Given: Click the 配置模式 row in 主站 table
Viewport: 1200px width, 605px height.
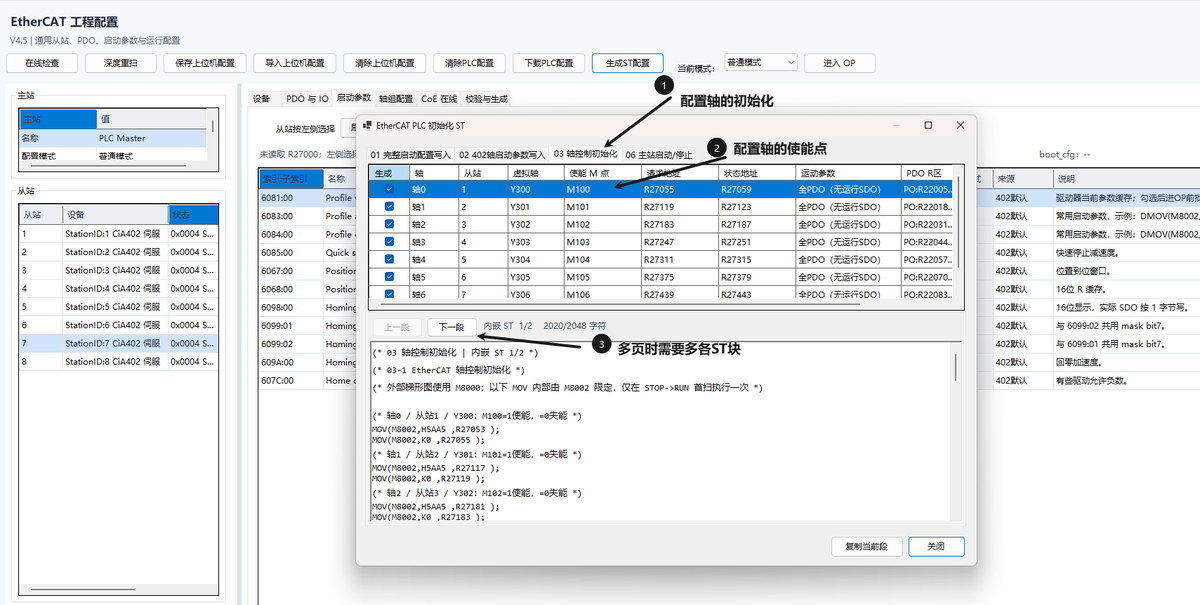Looking at the screenshot, I should coord(113,156).
